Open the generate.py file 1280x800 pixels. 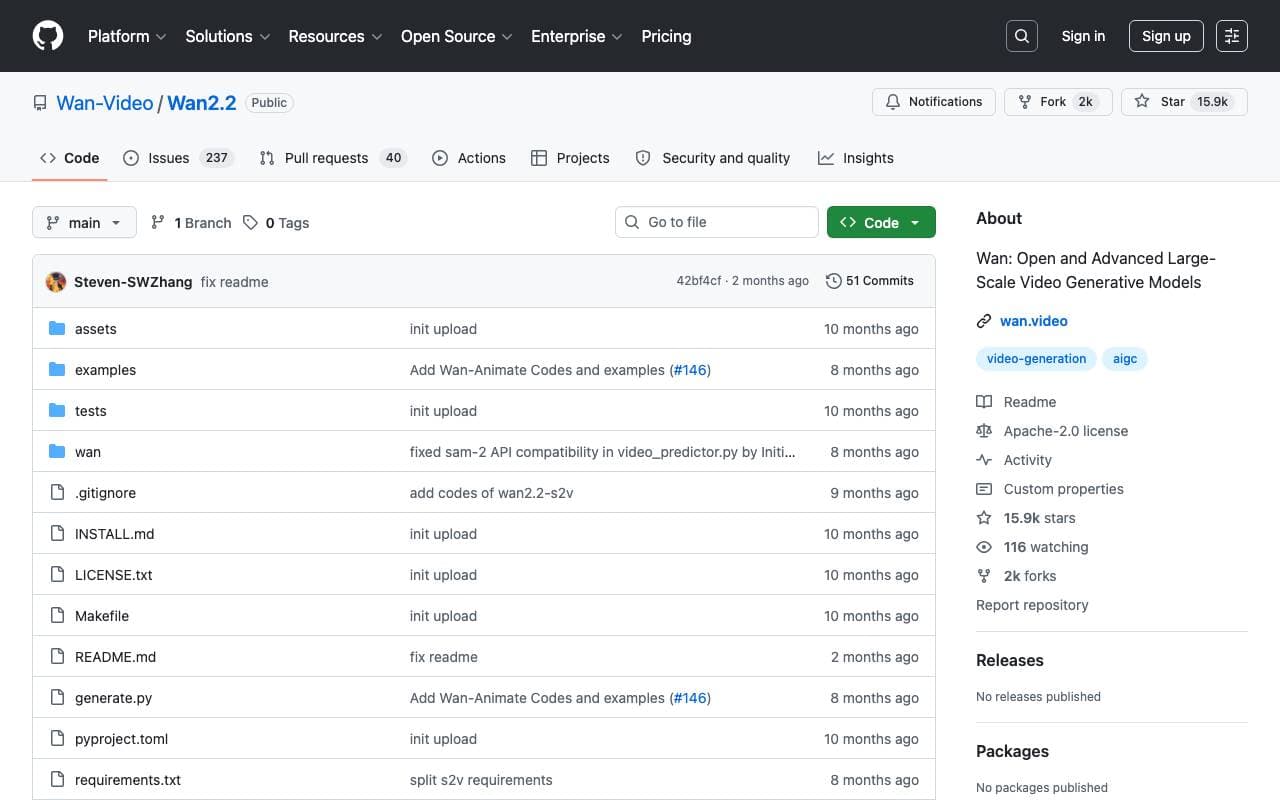113,698
